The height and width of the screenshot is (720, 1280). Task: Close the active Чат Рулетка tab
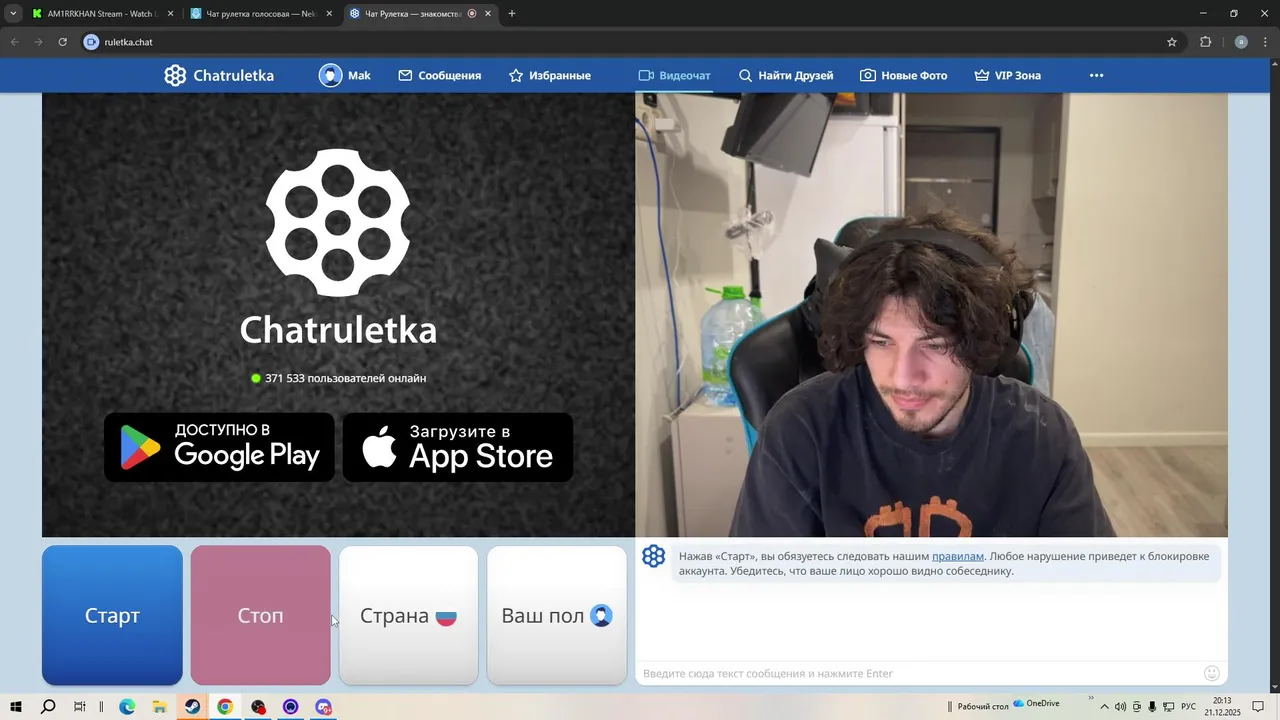(488, 14)
